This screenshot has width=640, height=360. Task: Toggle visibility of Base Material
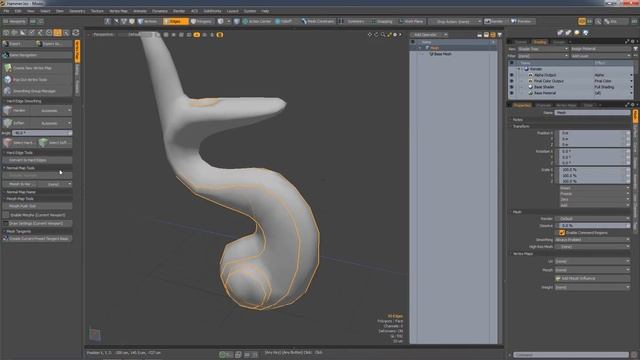(x=511, y=93)
